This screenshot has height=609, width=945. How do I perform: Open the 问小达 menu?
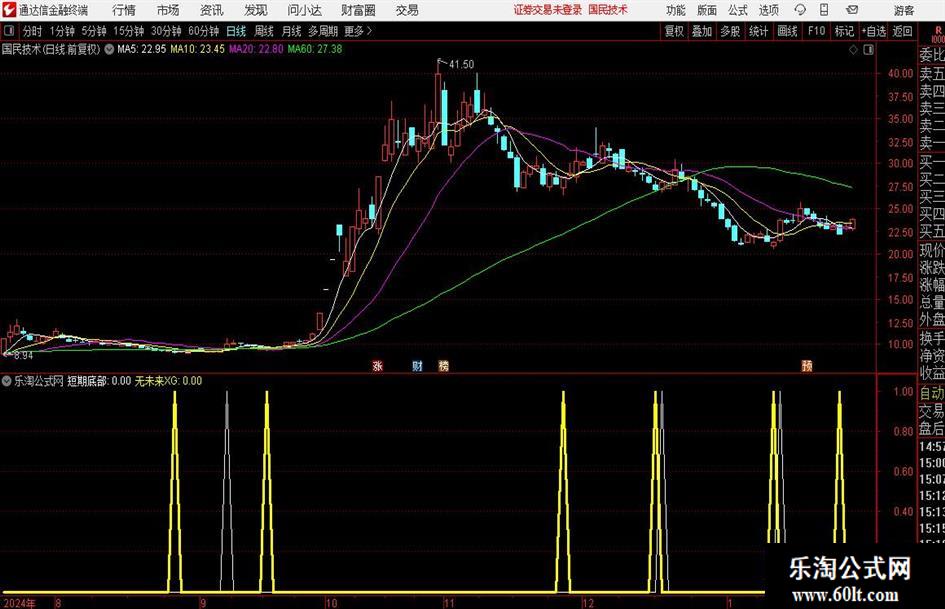pyautogui.click(x=304, y=10)
